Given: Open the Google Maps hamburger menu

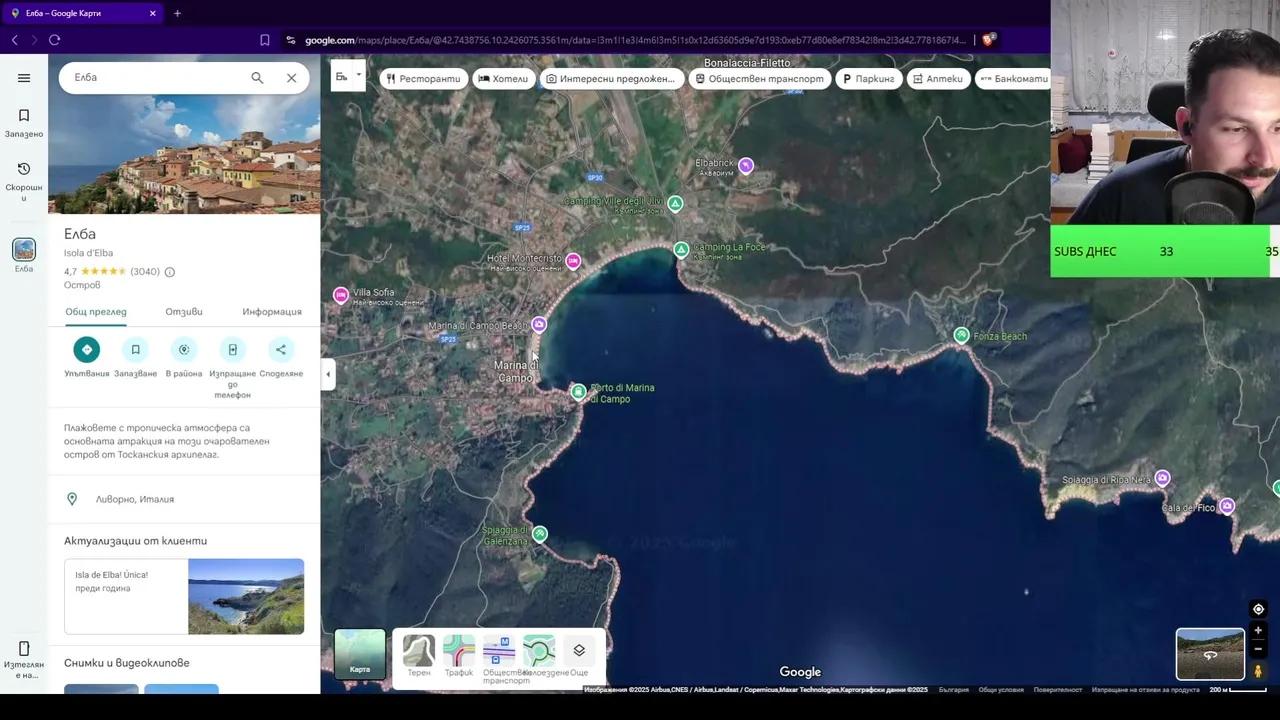Looking at the screenshot, I should pyautogui.click(x=24, y=78).
